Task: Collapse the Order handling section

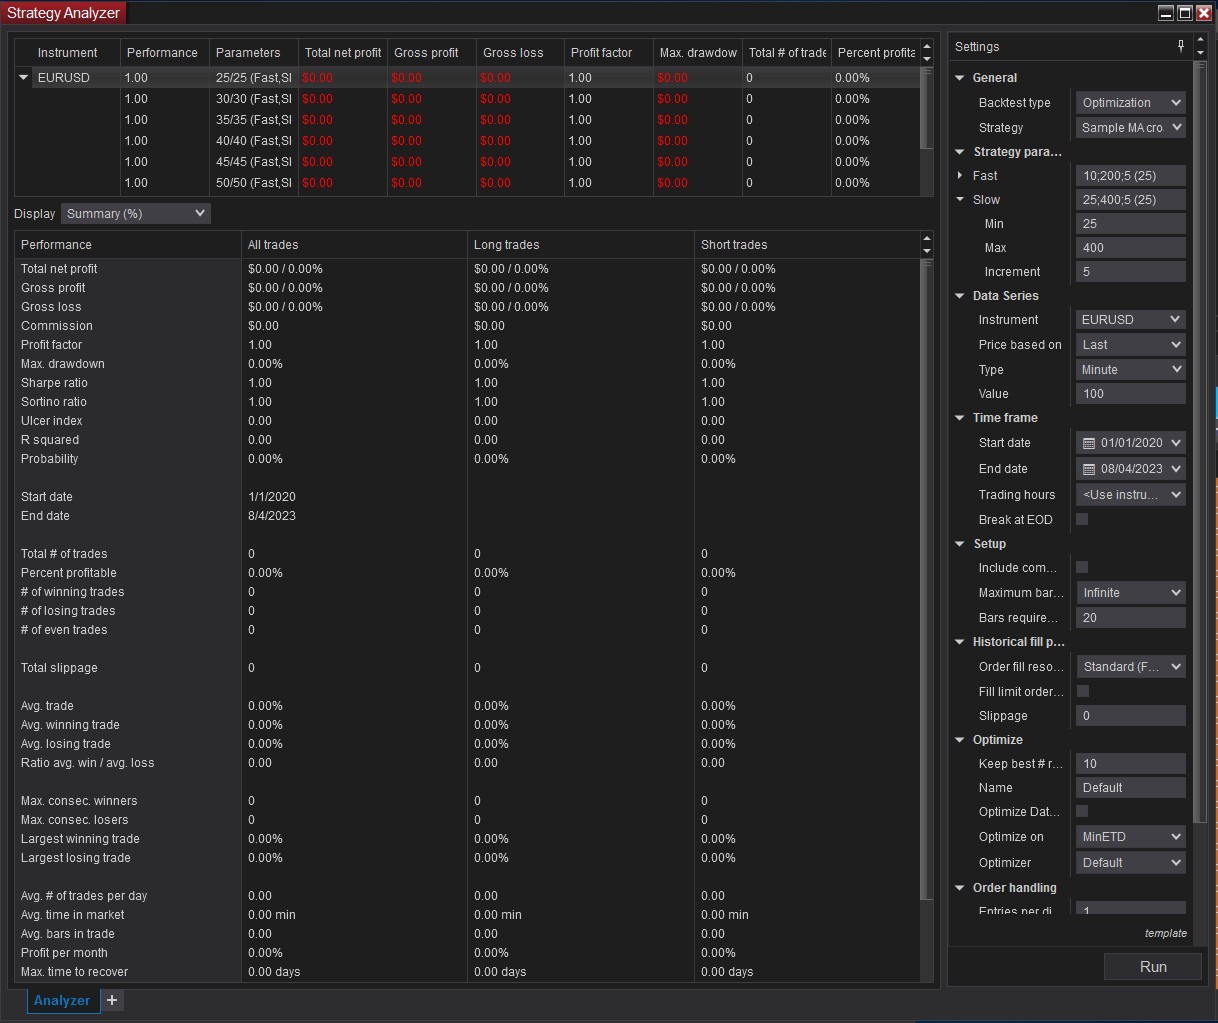Action: click(x=960, y=888)
